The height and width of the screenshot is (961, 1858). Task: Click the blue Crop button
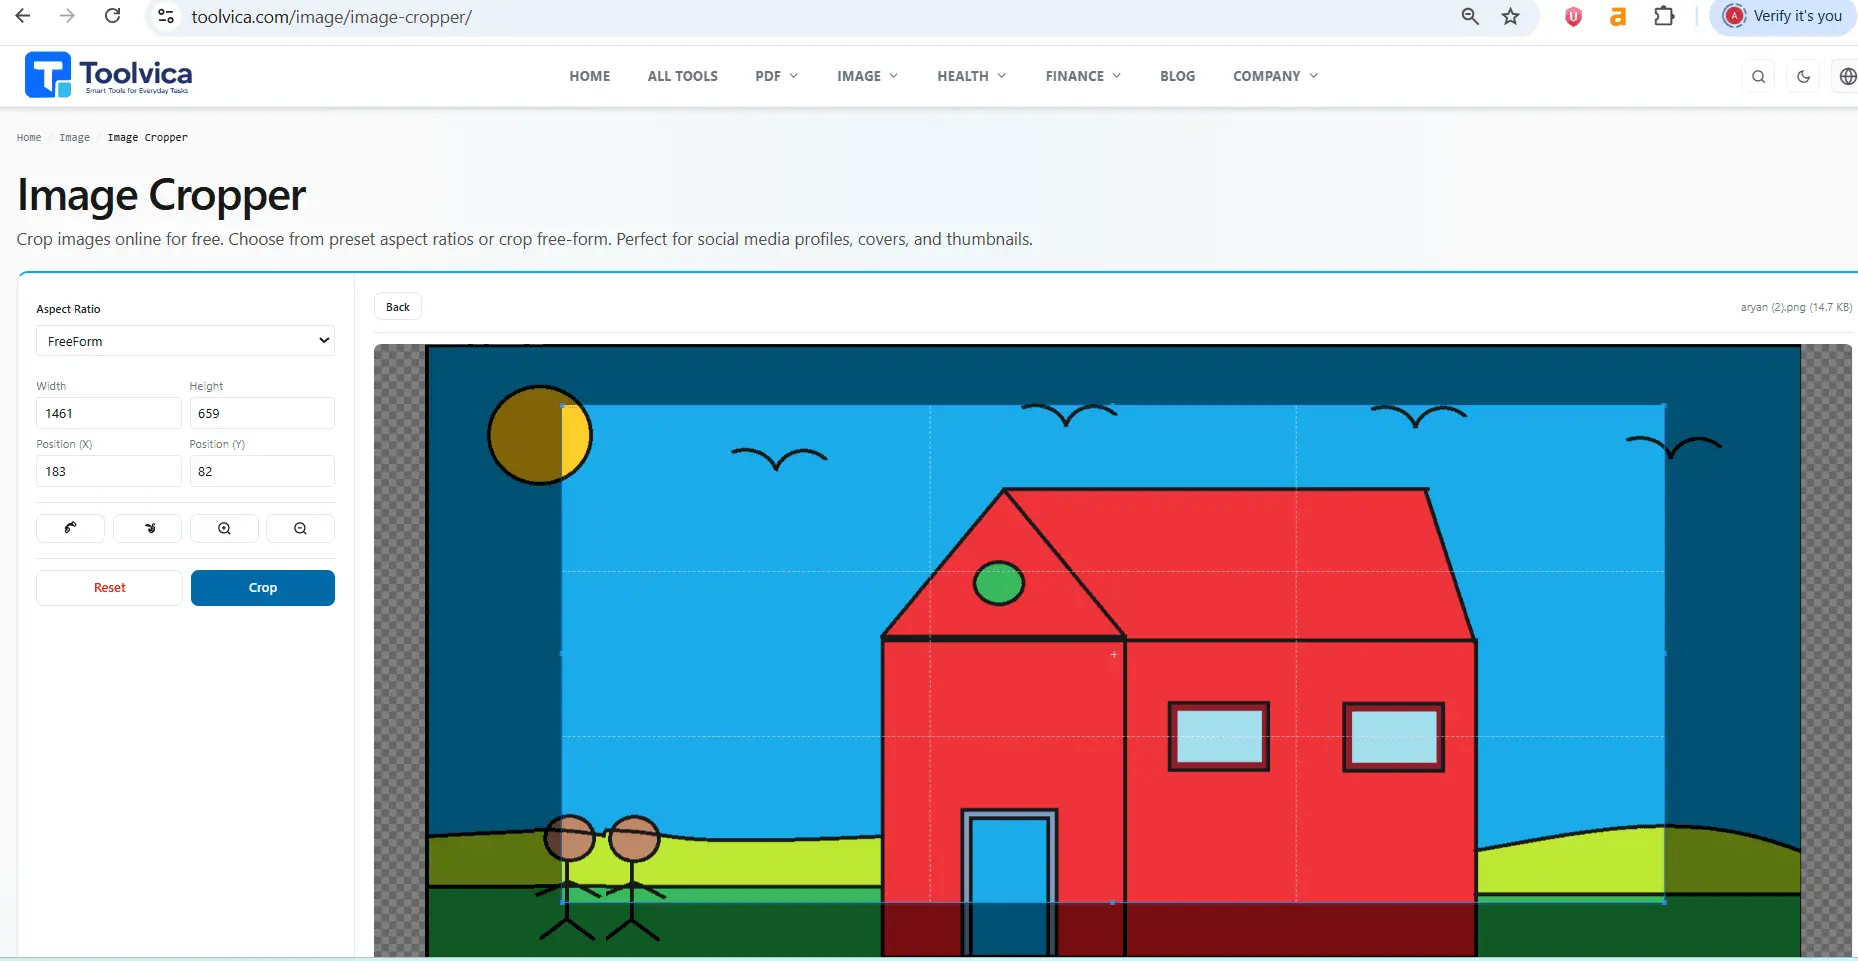click(x=263, y=588)
